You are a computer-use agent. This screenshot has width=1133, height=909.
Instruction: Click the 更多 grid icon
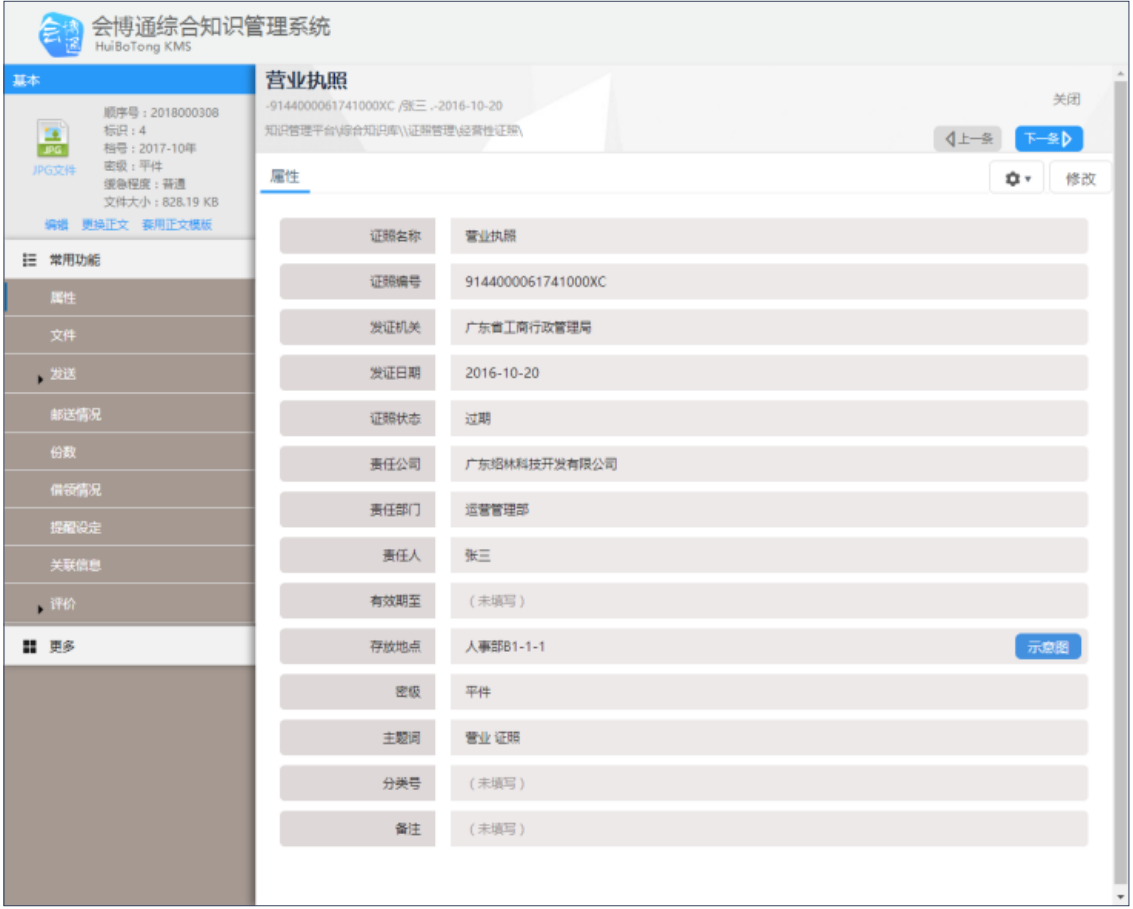click(30, 647)
